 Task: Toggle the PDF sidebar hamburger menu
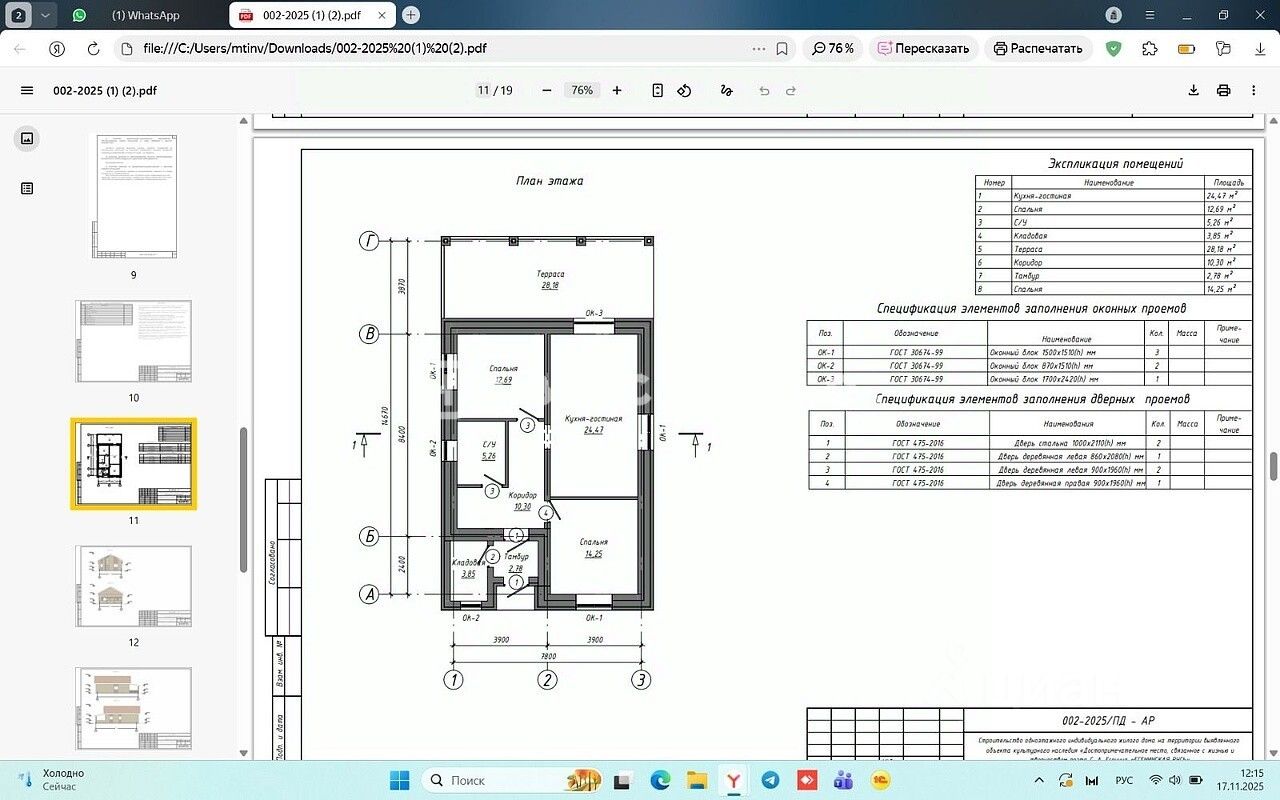point(27,90)
